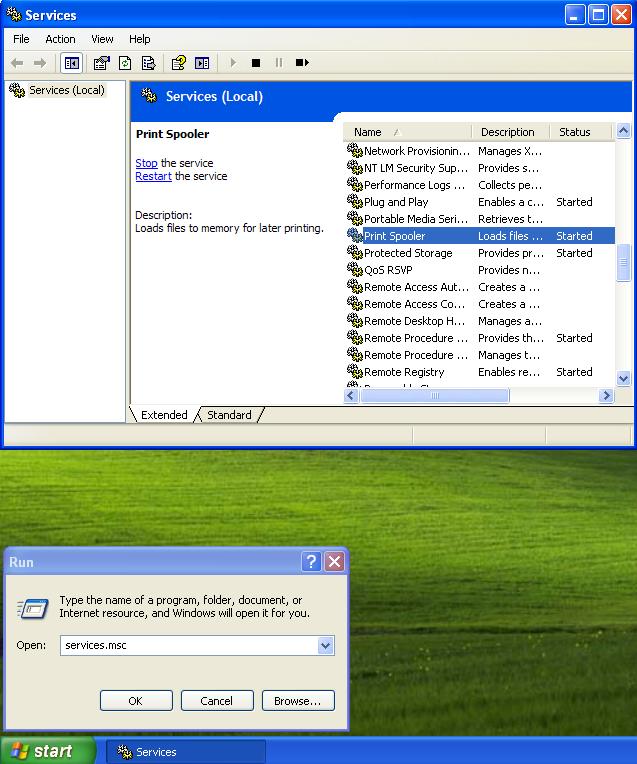Click the Show/Hide Console Tree toolbar icon
Screen dimensions: 637x764
coord(72,63)
